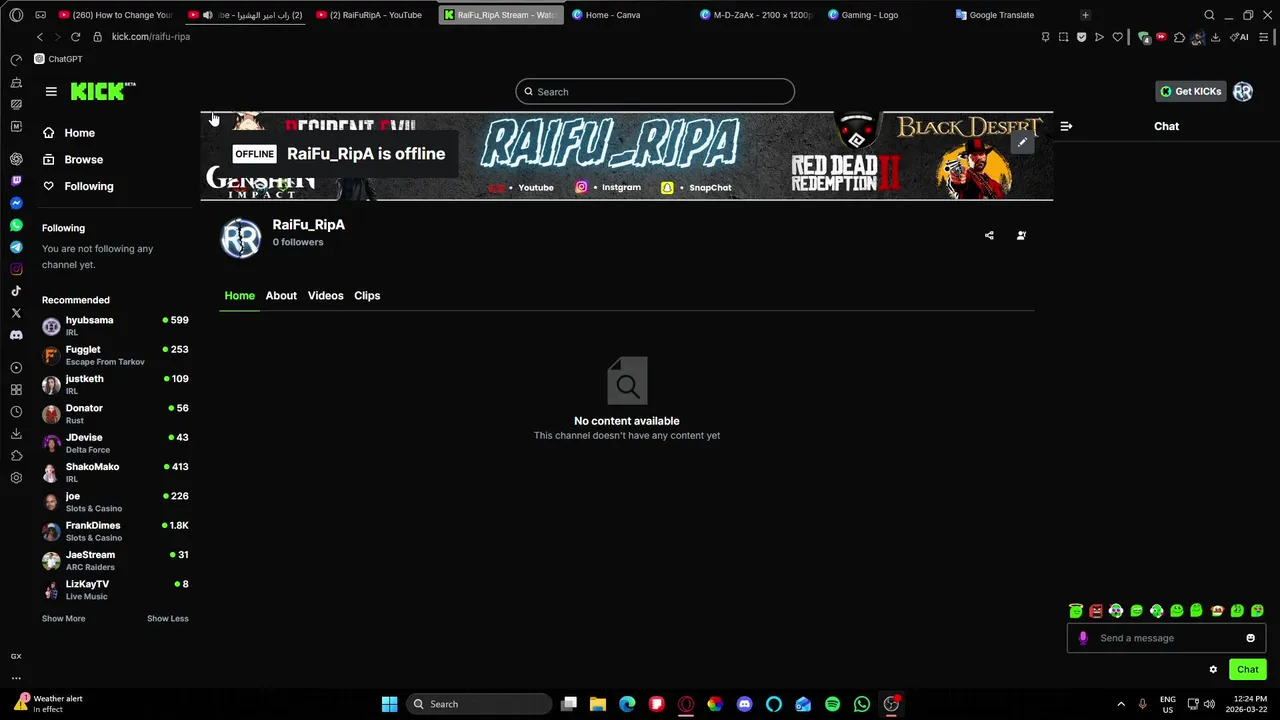
Task: Open recommended channel FrankDimes
Action: [115, 531]
